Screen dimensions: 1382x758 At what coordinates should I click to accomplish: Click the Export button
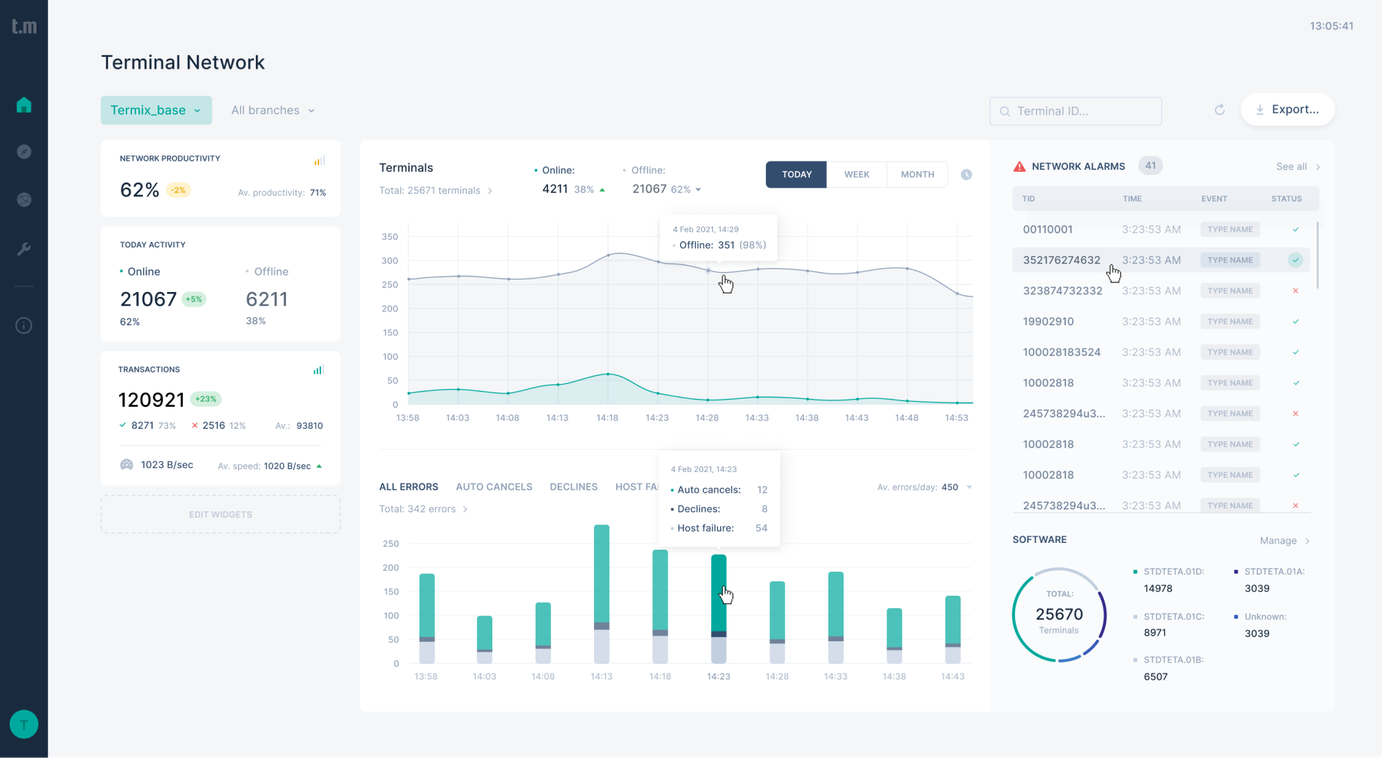[1287, 110]
